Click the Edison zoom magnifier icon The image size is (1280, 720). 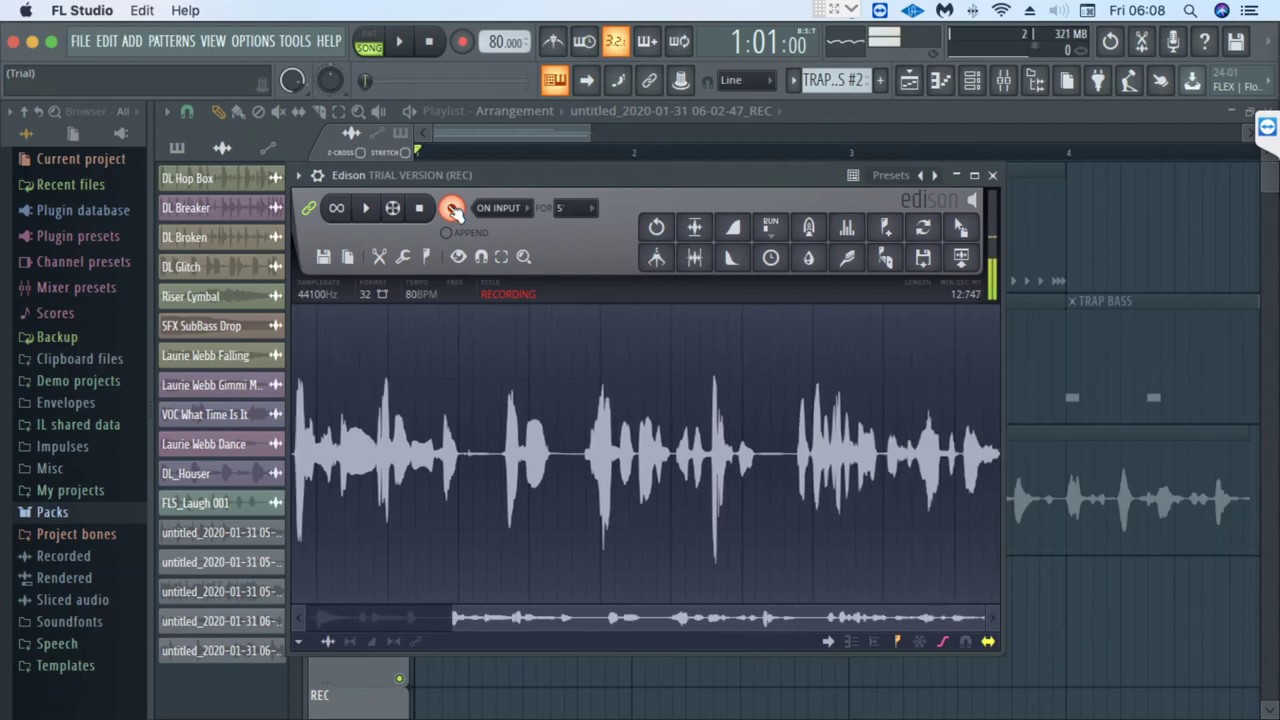click(x=524, y=257)
